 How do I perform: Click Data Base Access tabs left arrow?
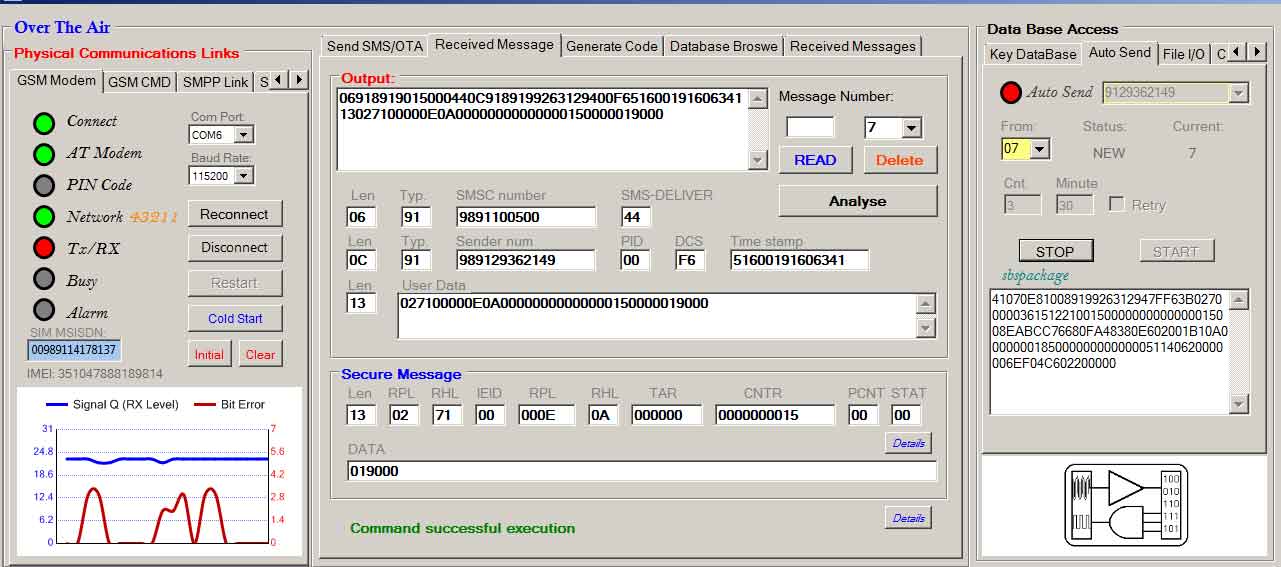[1237, 52]
